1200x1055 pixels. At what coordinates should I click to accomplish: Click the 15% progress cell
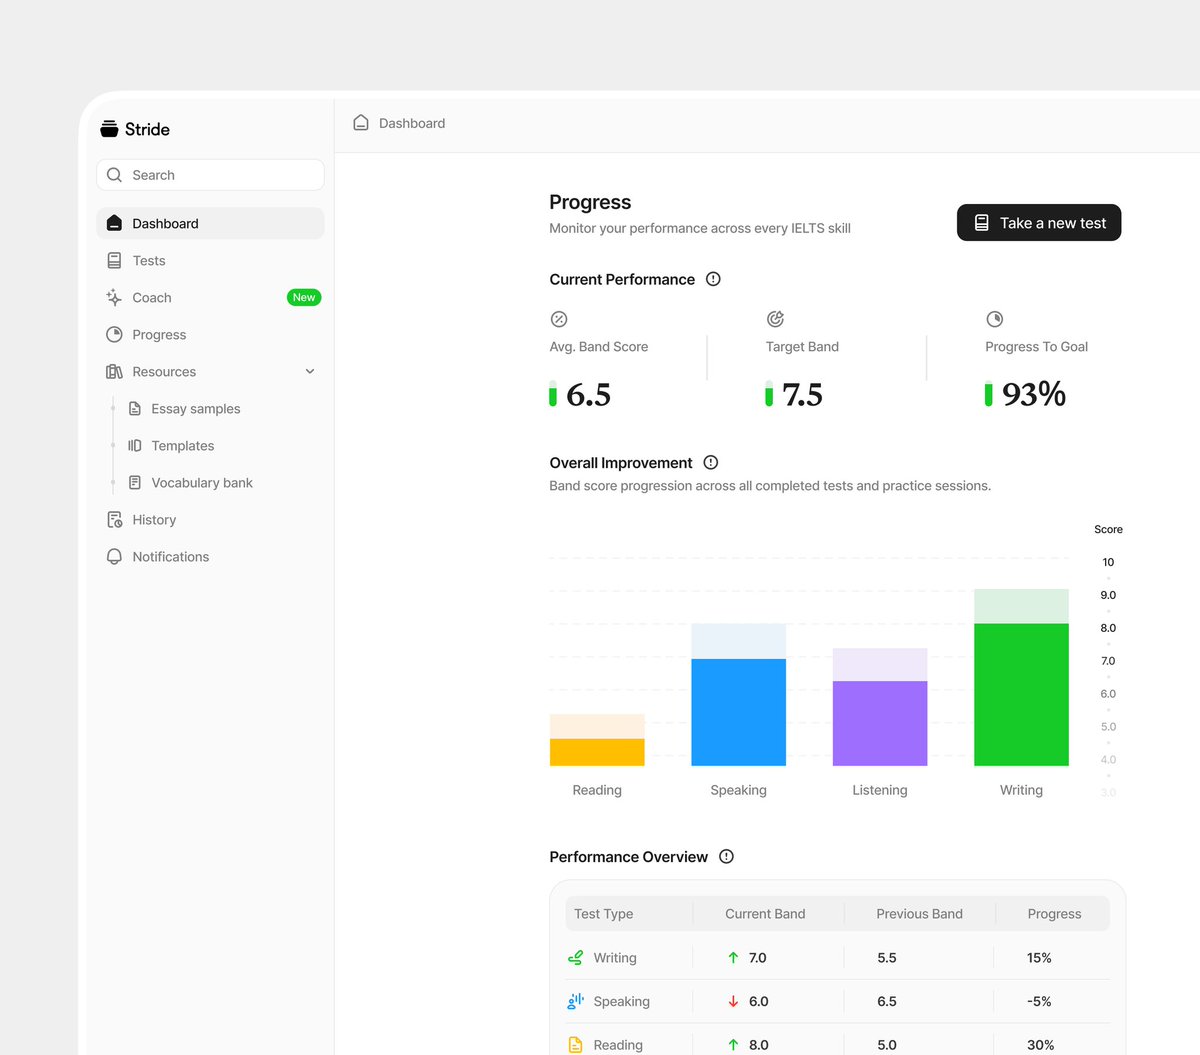[x=1039, y=957]
